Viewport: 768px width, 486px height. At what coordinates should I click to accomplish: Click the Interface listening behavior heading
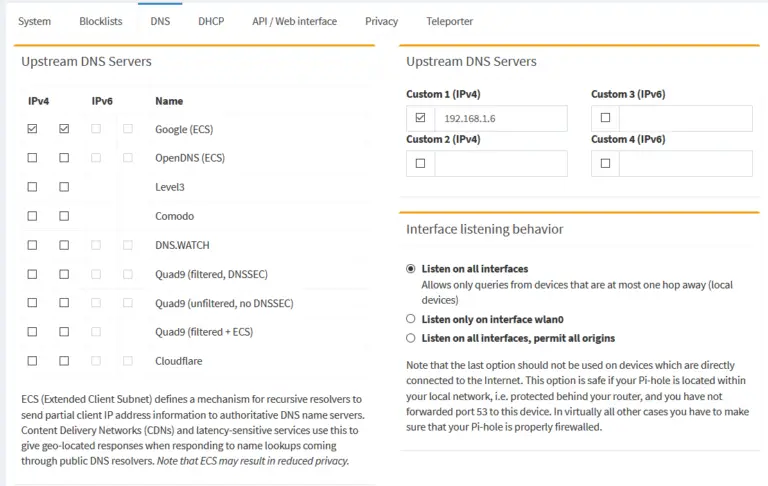[x=484, y=229]
